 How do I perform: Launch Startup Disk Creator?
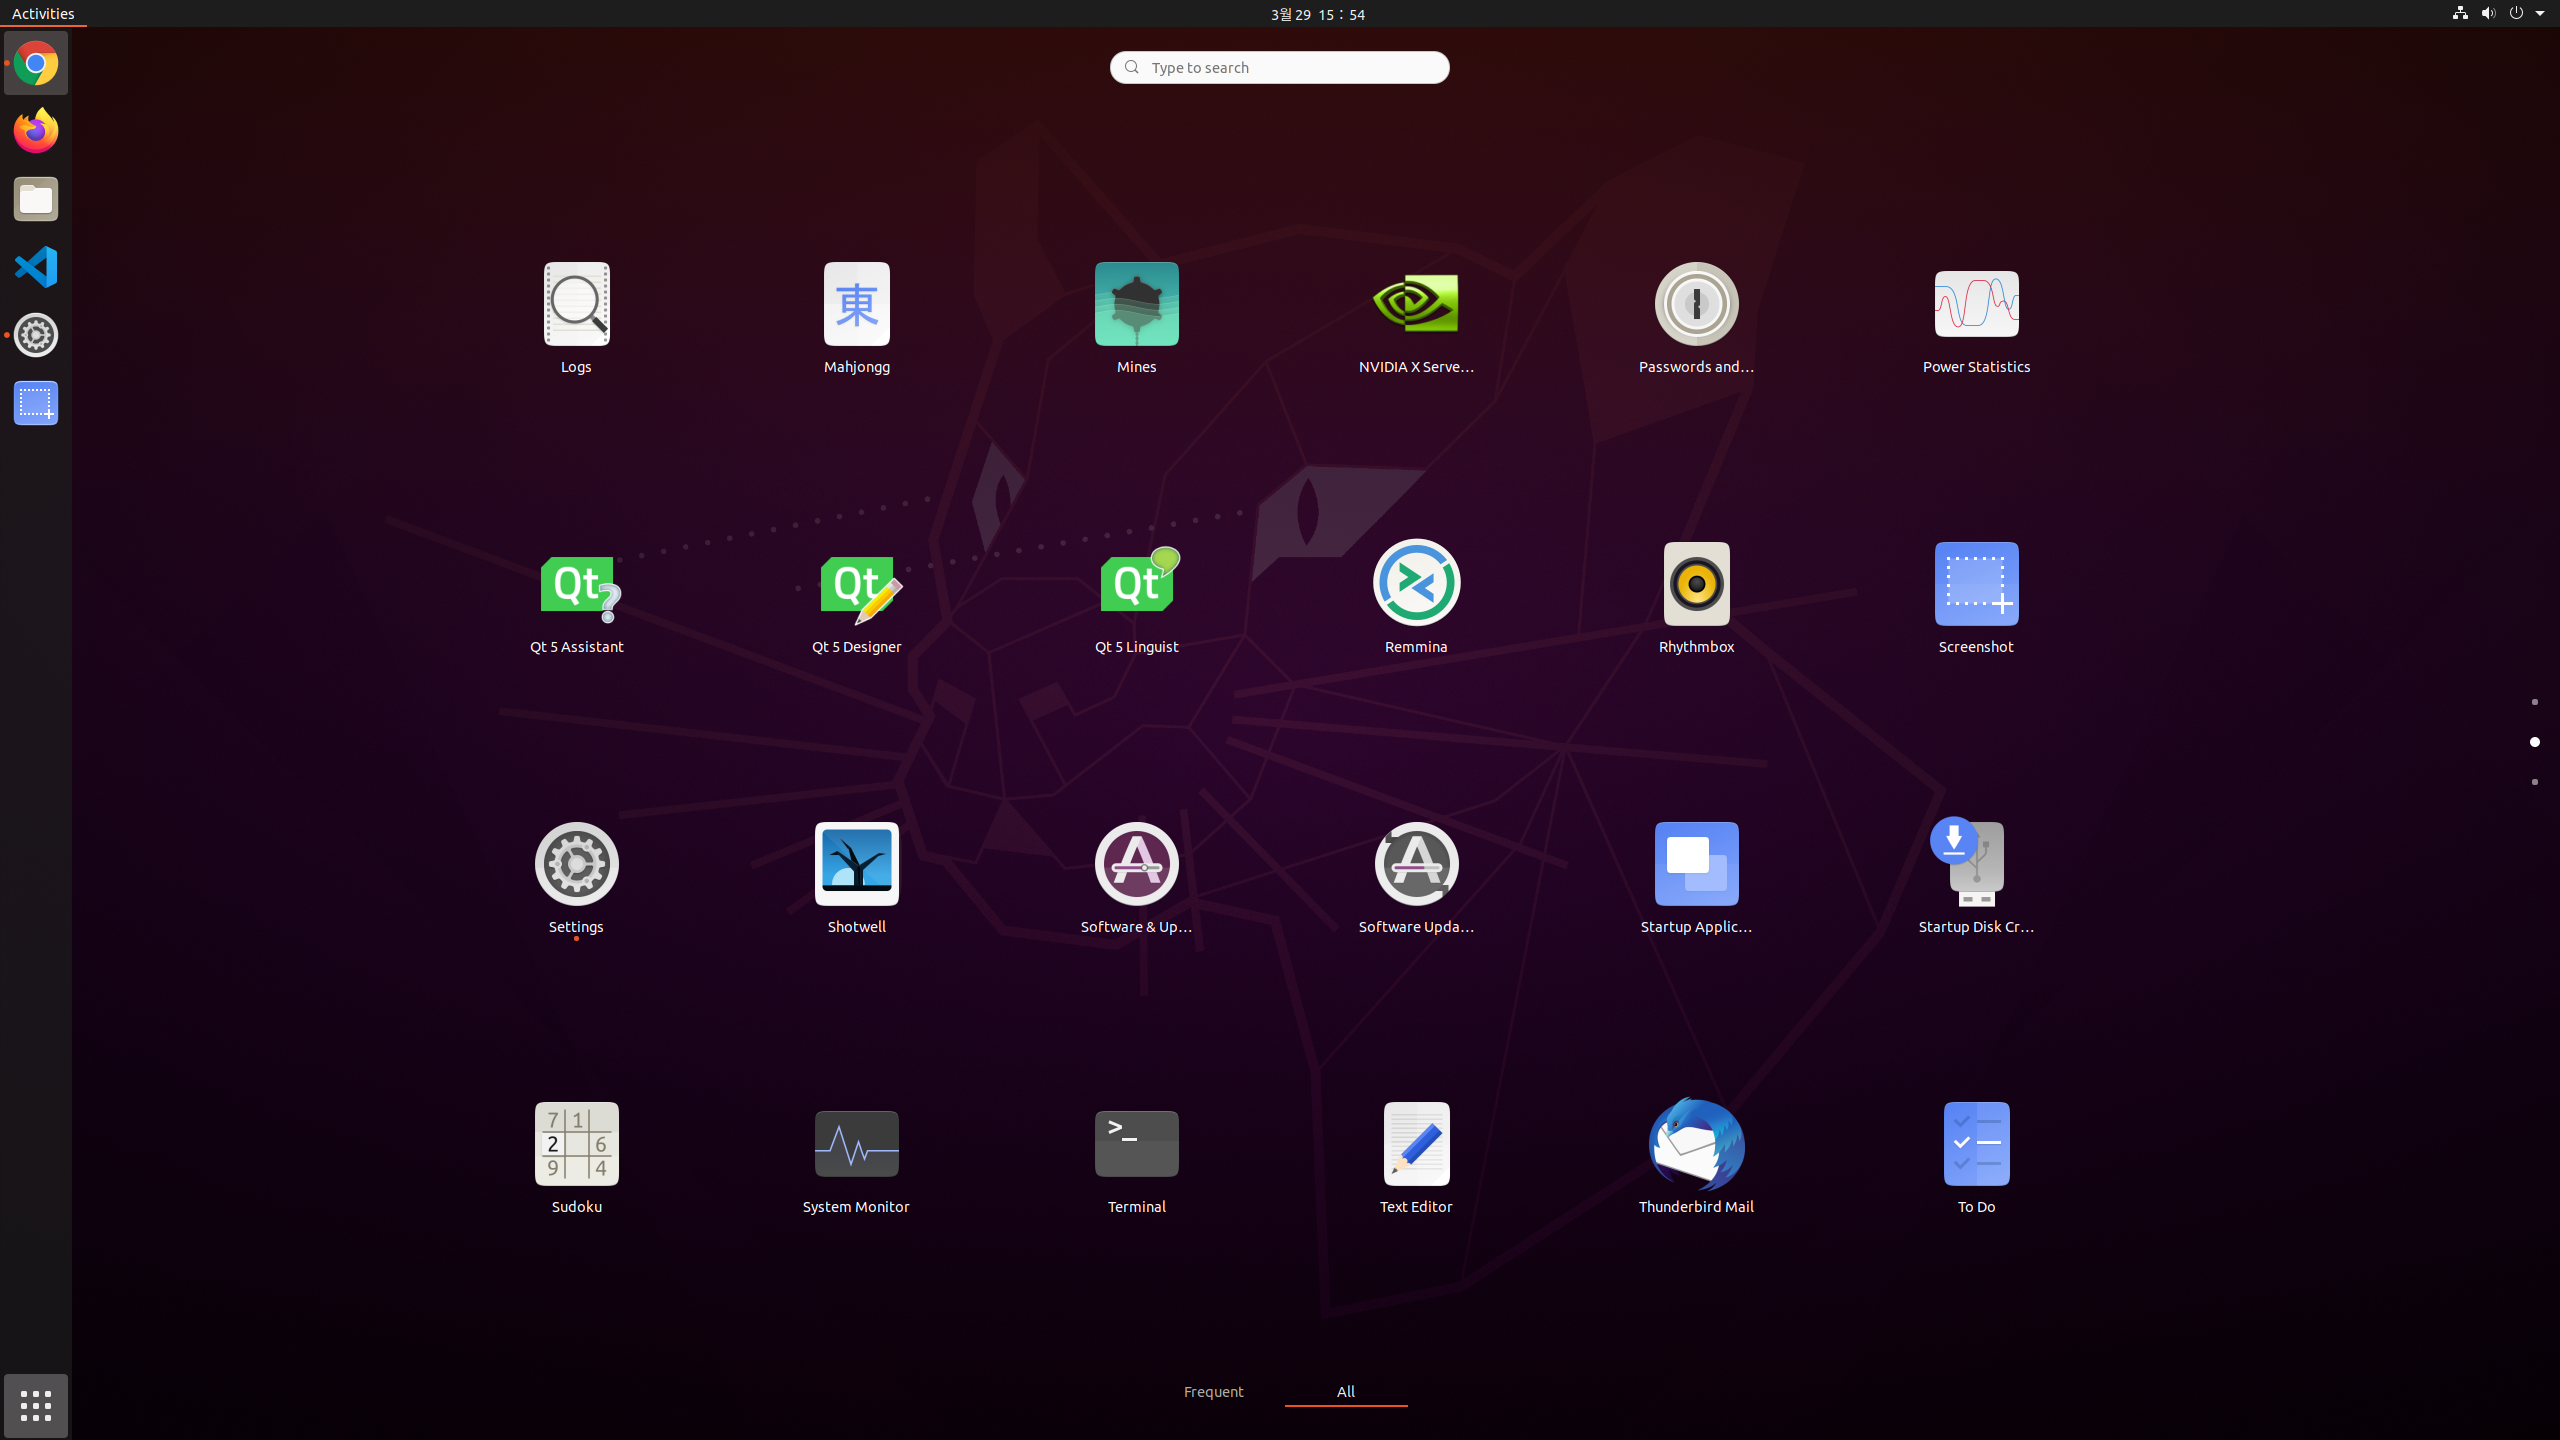pos(1976,865)
